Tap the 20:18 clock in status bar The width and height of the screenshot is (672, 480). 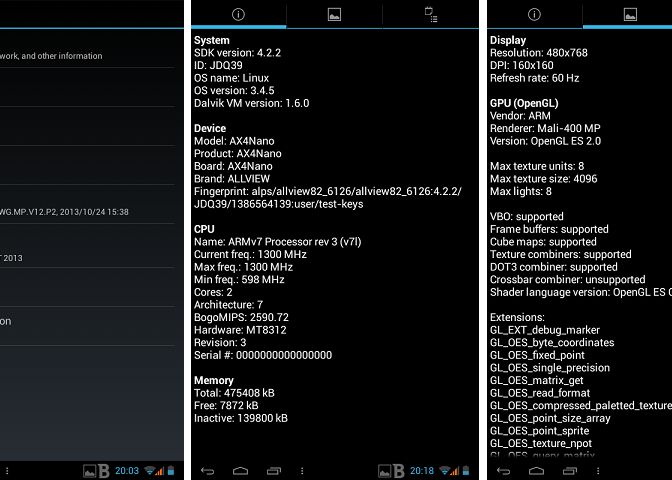point(422,470)
